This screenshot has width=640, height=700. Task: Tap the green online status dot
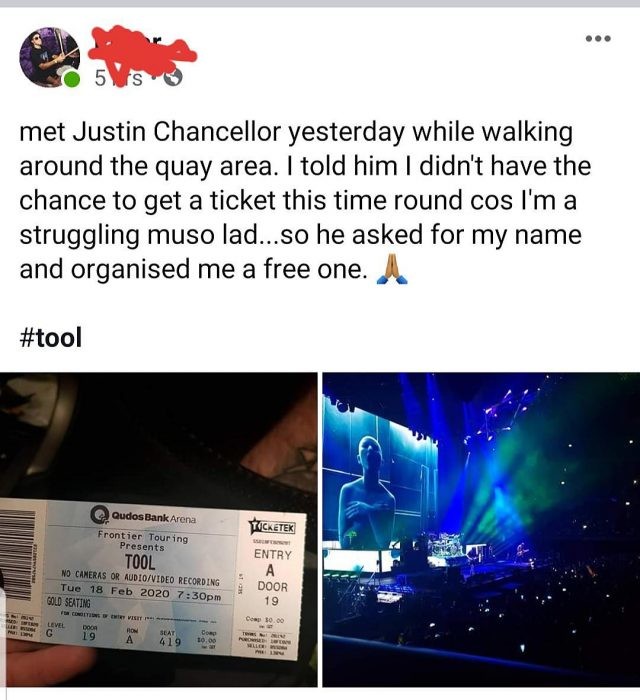click(x=71, y=79)
